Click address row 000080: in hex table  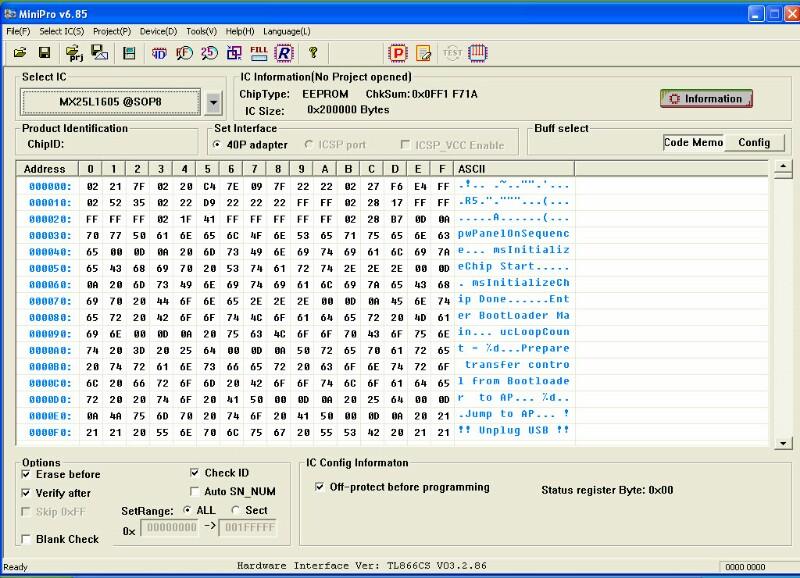(x=49, y=317)
